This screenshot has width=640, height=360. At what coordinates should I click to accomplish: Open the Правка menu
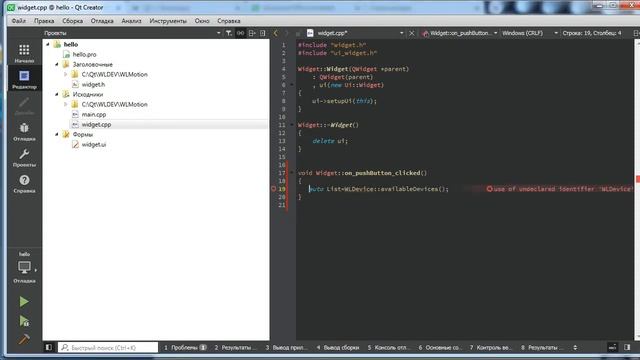click(x=44, y=21)
